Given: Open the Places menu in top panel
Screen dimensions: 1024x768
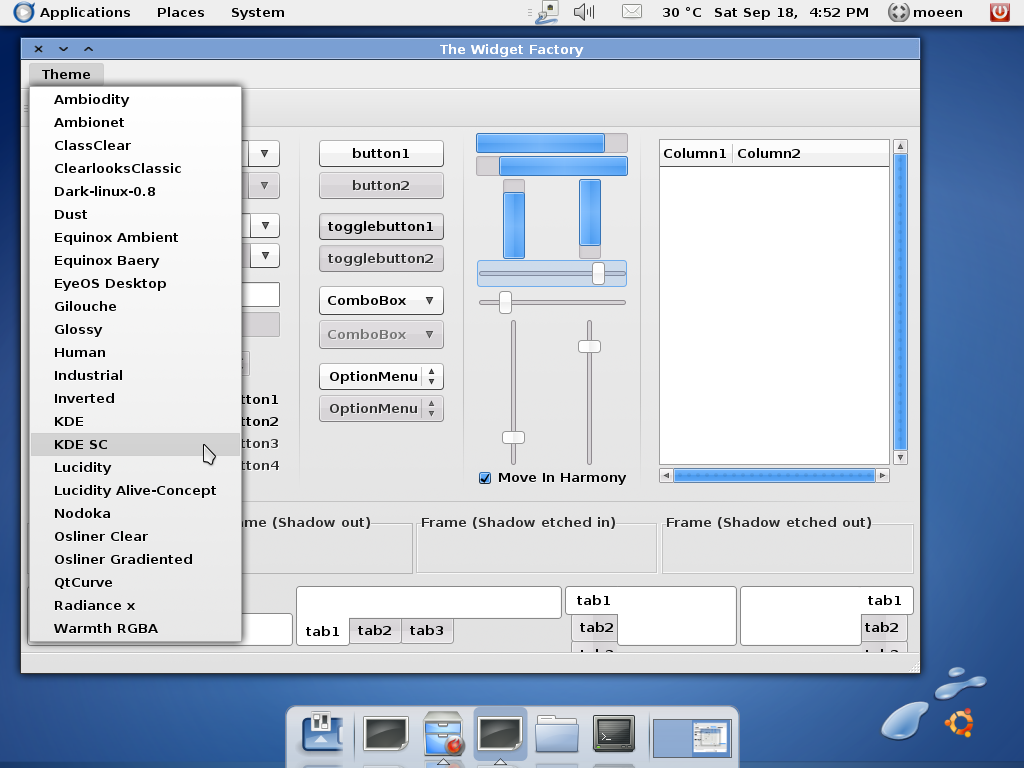Looking at the screenshot, I should point(181,12).
